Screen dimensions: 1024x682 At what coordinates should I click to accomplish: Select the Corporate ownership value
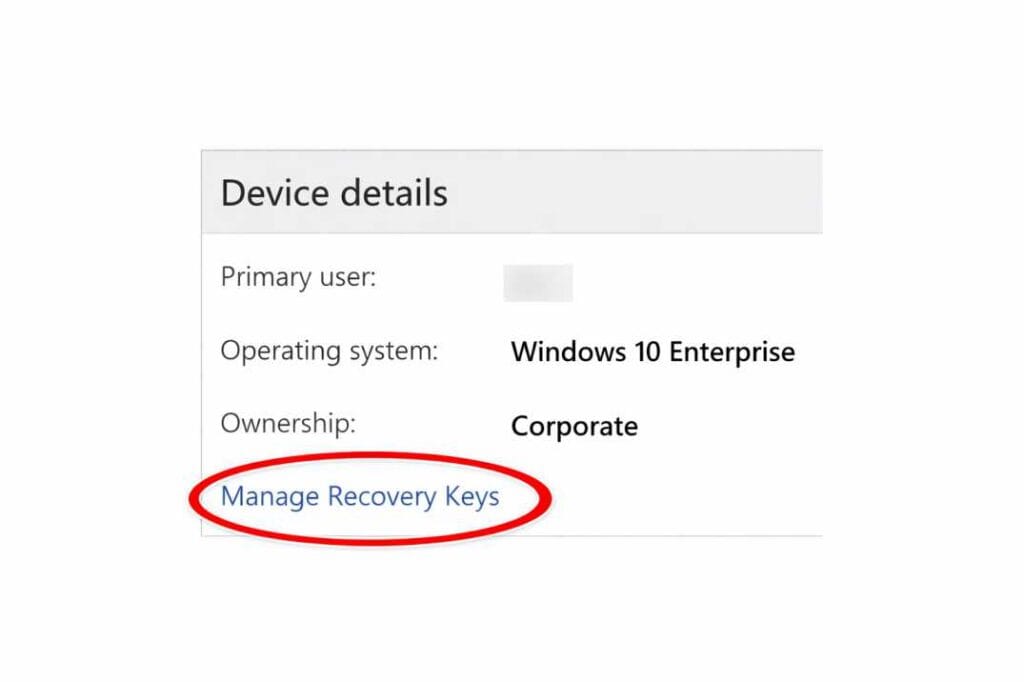[x=574, y=426]
